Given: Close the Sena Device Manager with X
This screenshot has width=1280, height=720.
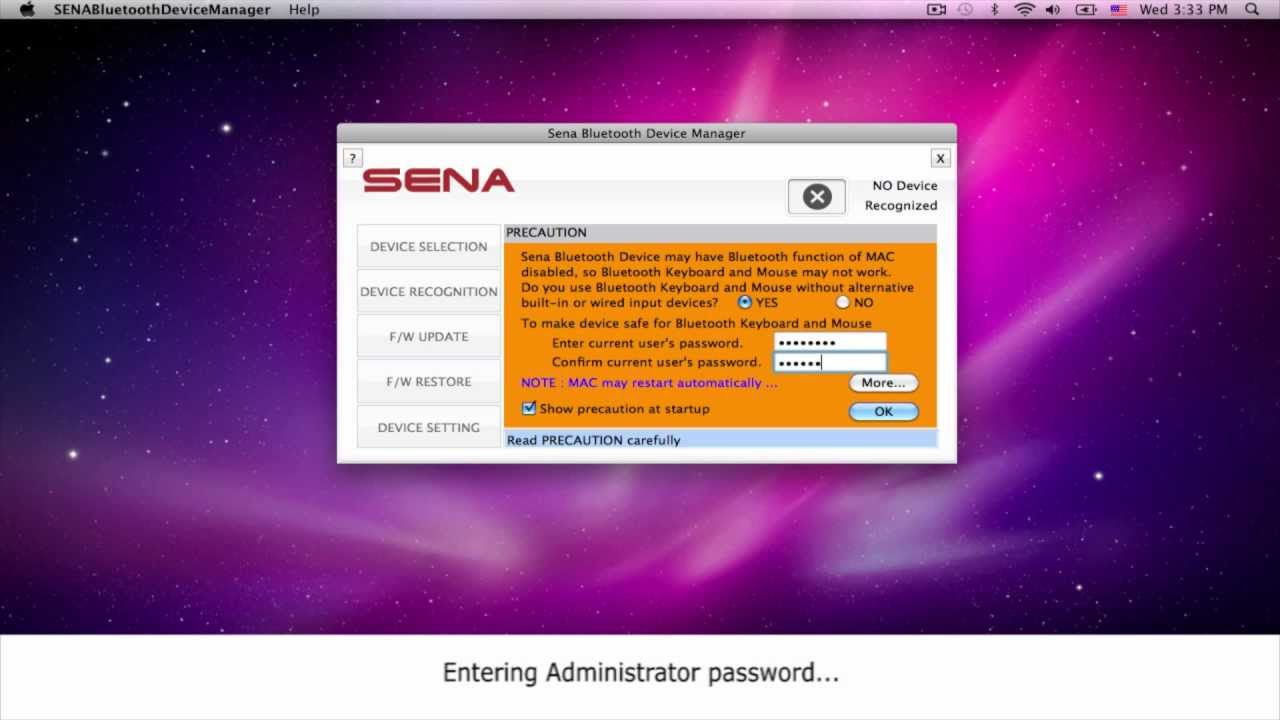Looking at the screenshot, I should (x=940, y=158).
